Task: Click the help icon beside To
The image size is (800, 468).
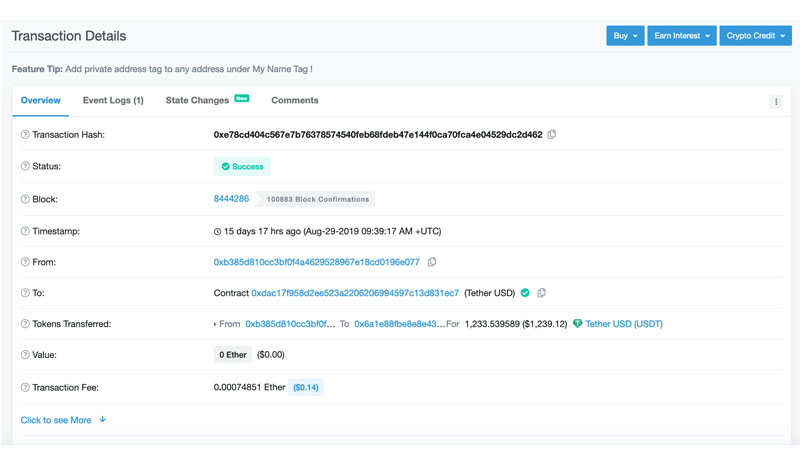Action: pos(25,293)
